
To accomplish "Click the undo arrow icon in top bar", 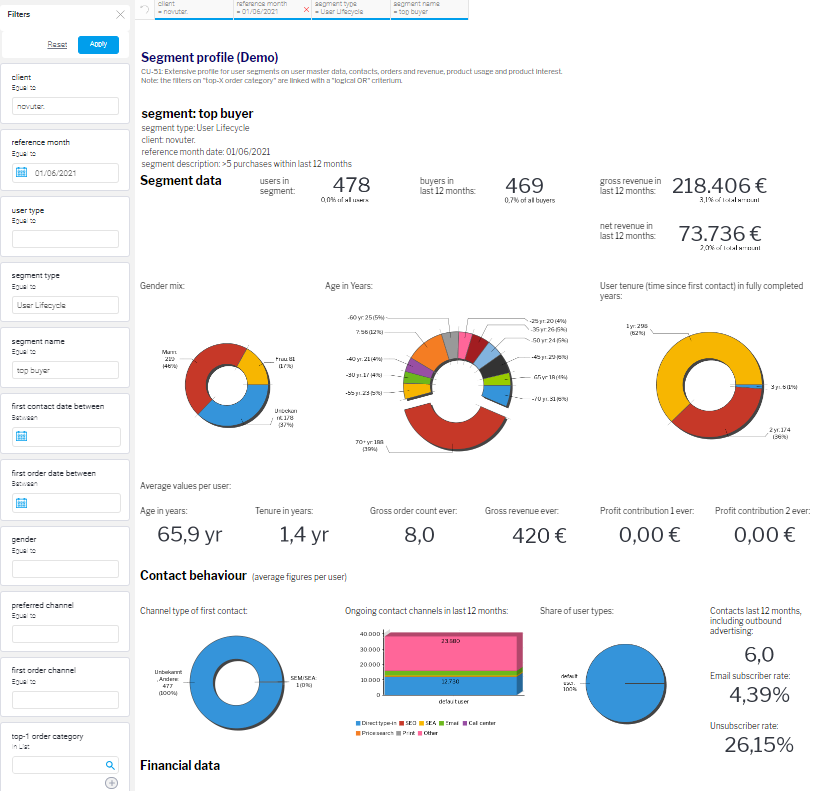I will 144,9.
